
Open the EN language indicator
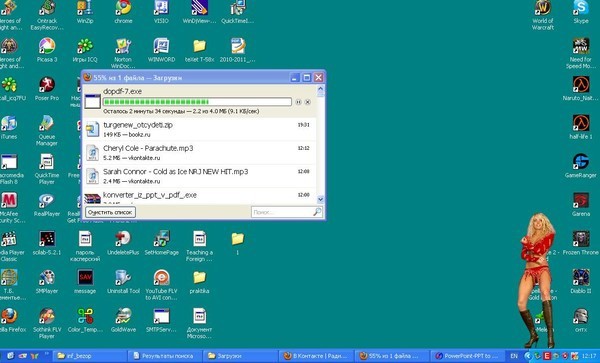tap(514, 356)
